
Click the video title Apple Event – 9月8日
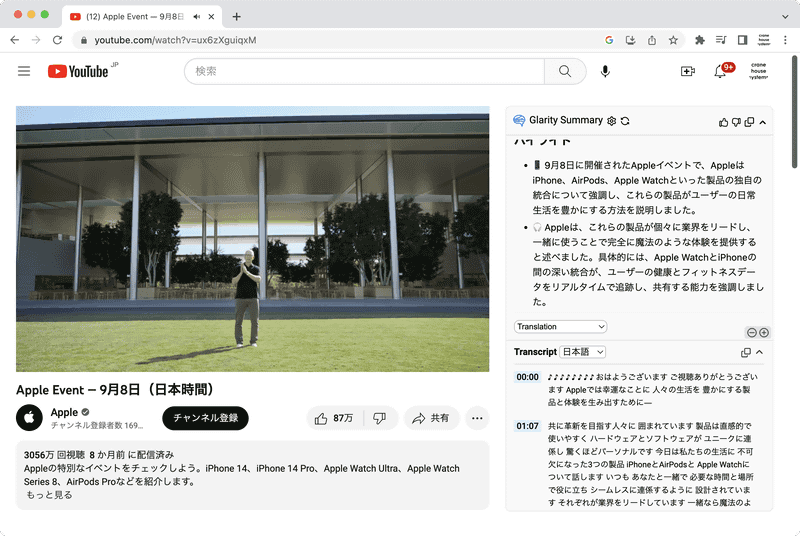(114, 390)
